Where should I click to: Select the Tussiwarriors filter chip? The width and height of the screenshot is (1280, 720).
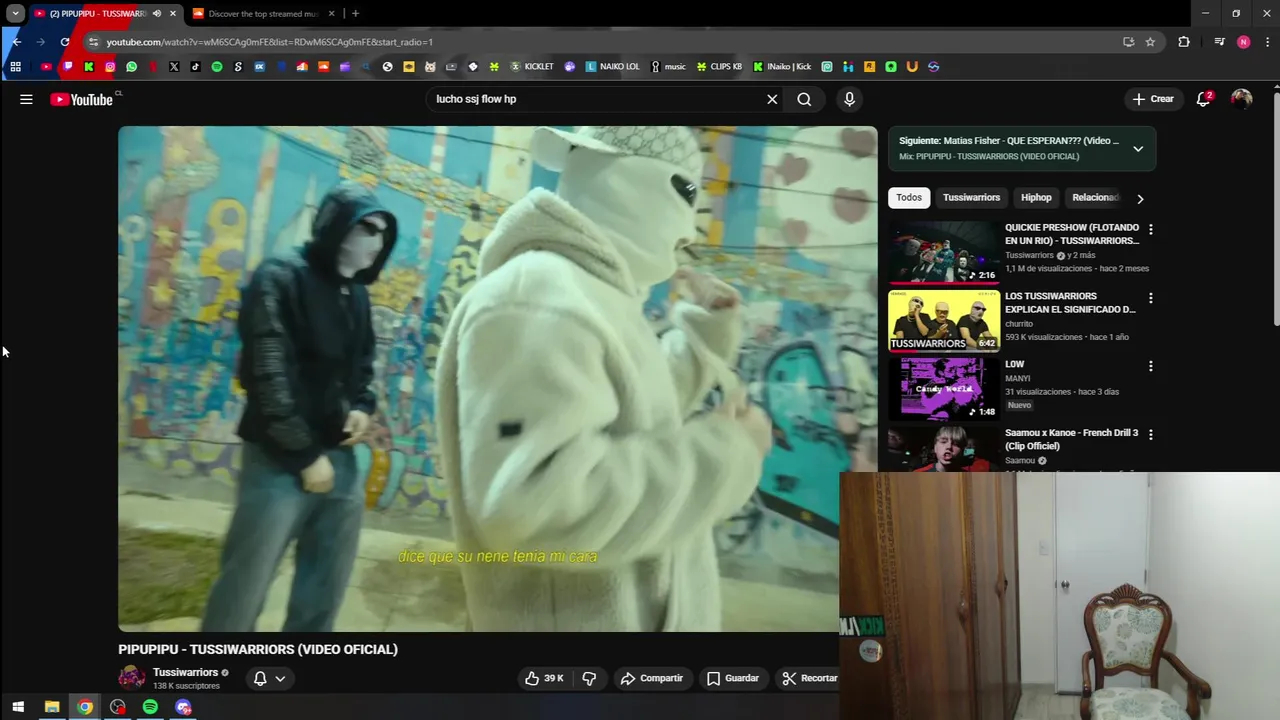pos(971,198)
